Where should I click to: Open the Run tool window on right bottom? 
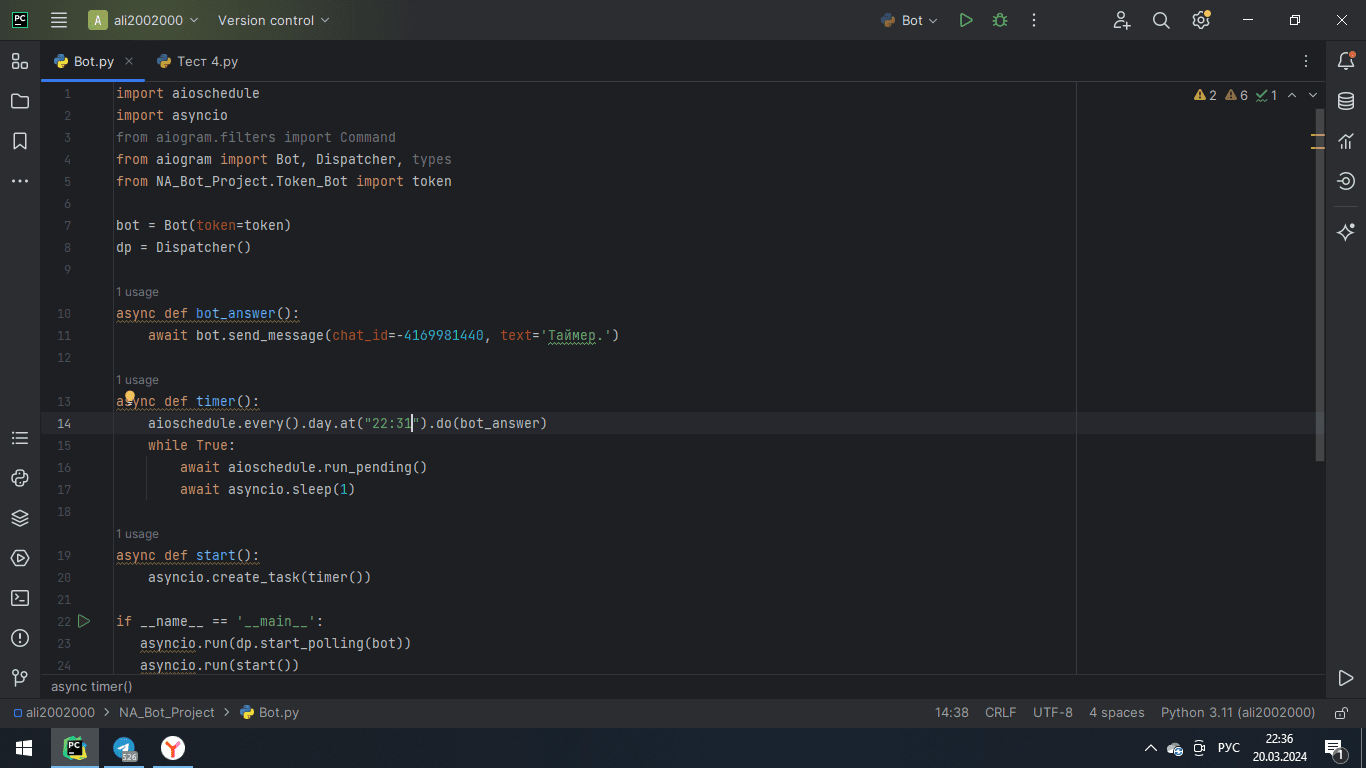[1346, 678]
